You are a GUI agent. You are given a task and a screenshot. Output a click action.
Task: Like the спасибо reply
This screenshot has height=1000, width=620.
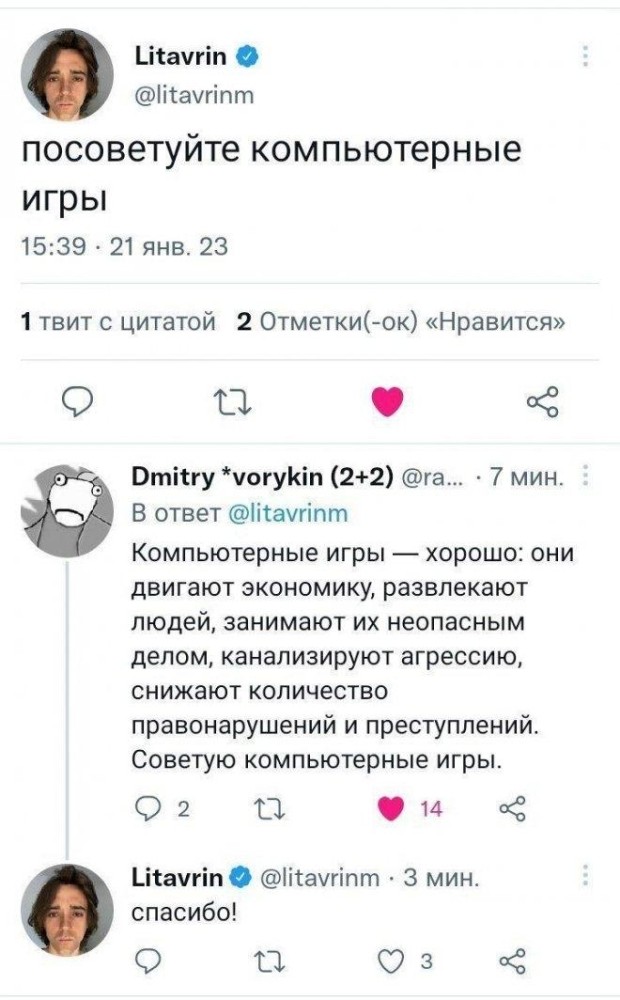391,961
